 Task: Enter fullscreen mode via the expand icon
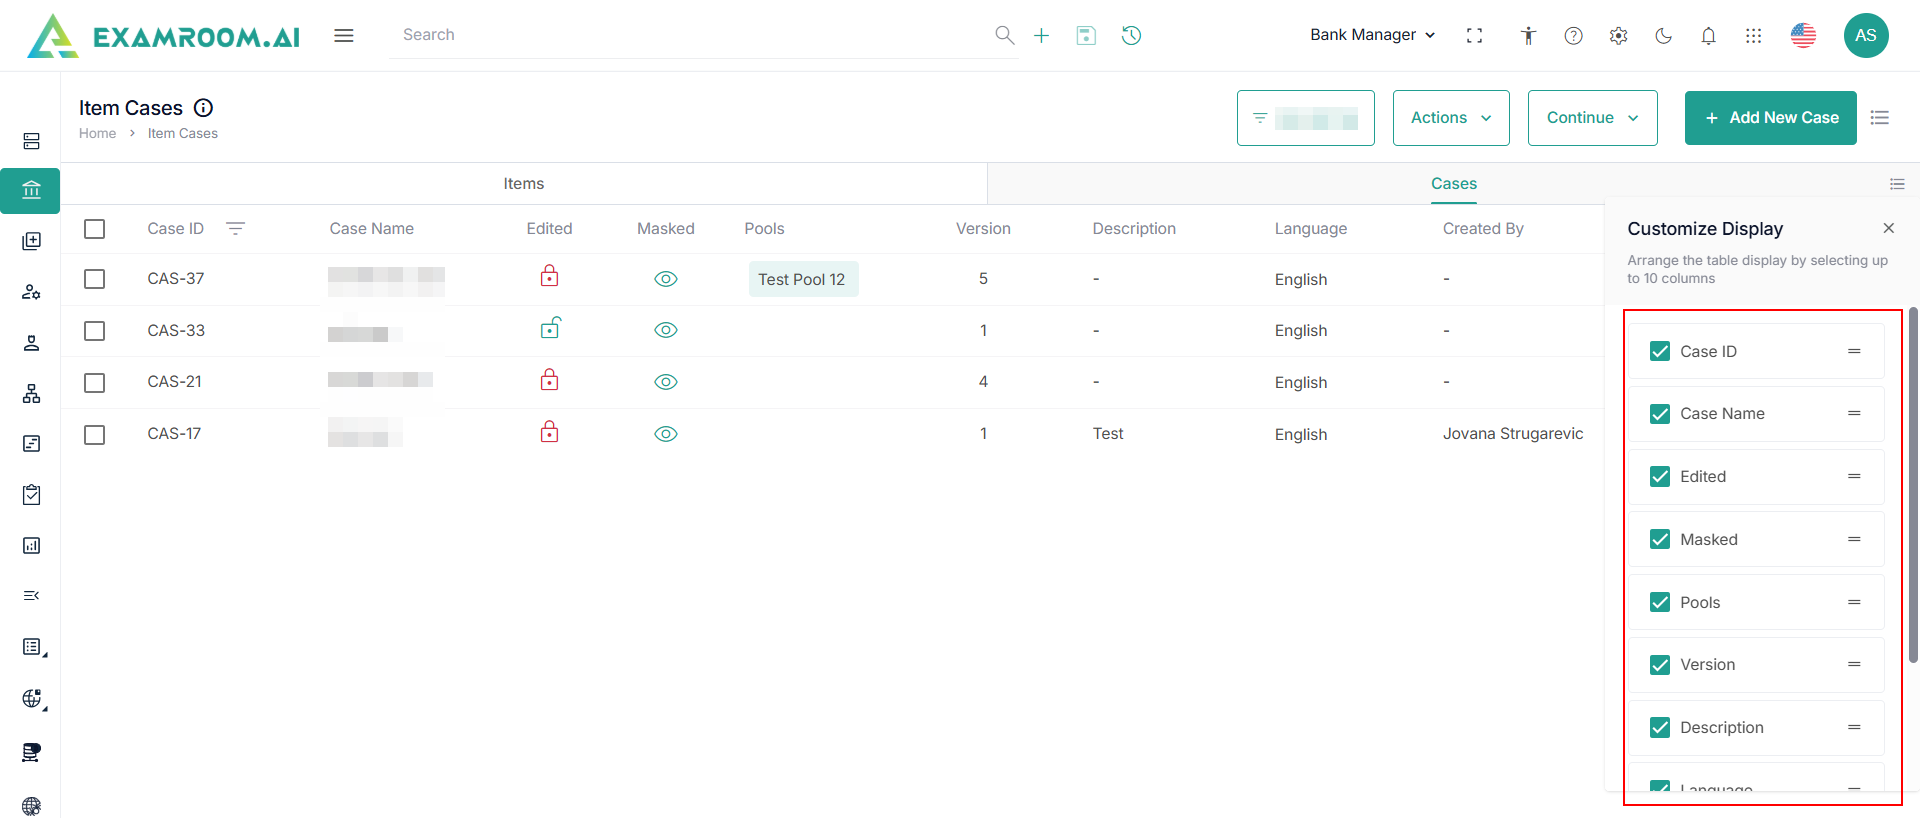pyautogui.click(x=1474, y=36)
